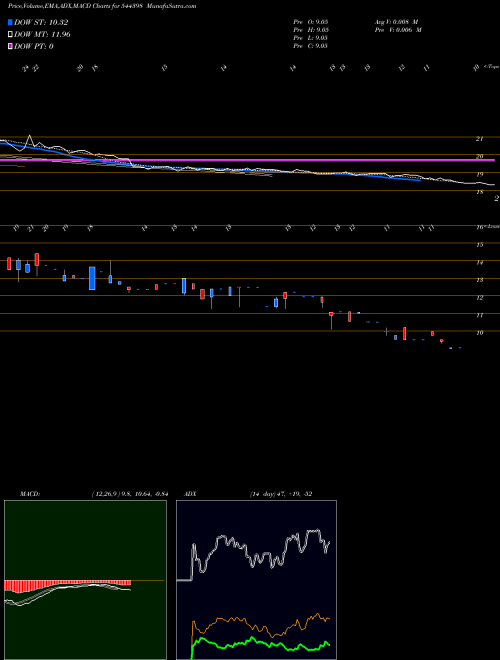Click the Pre H: 9.05 value

[x=311, y=30]
